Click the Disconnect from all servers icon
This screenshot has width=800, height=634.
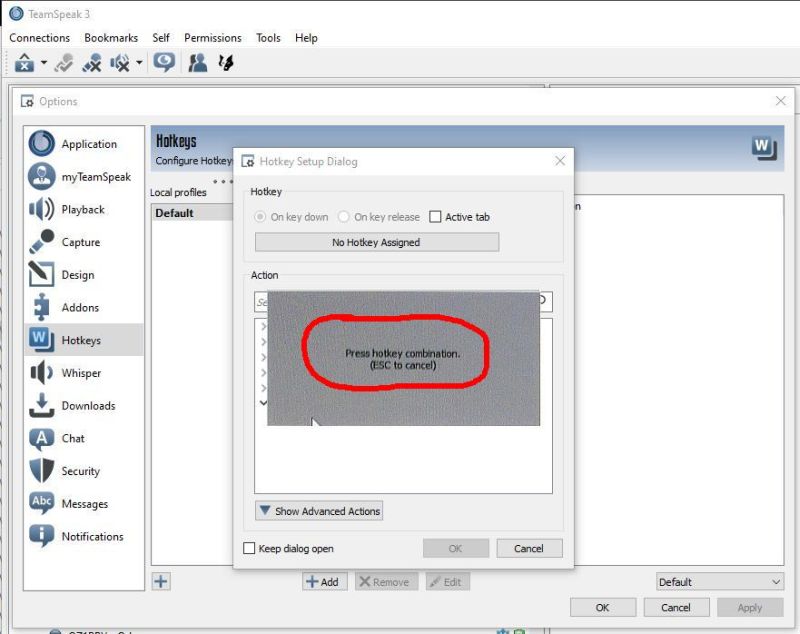[x=92, y=63]
